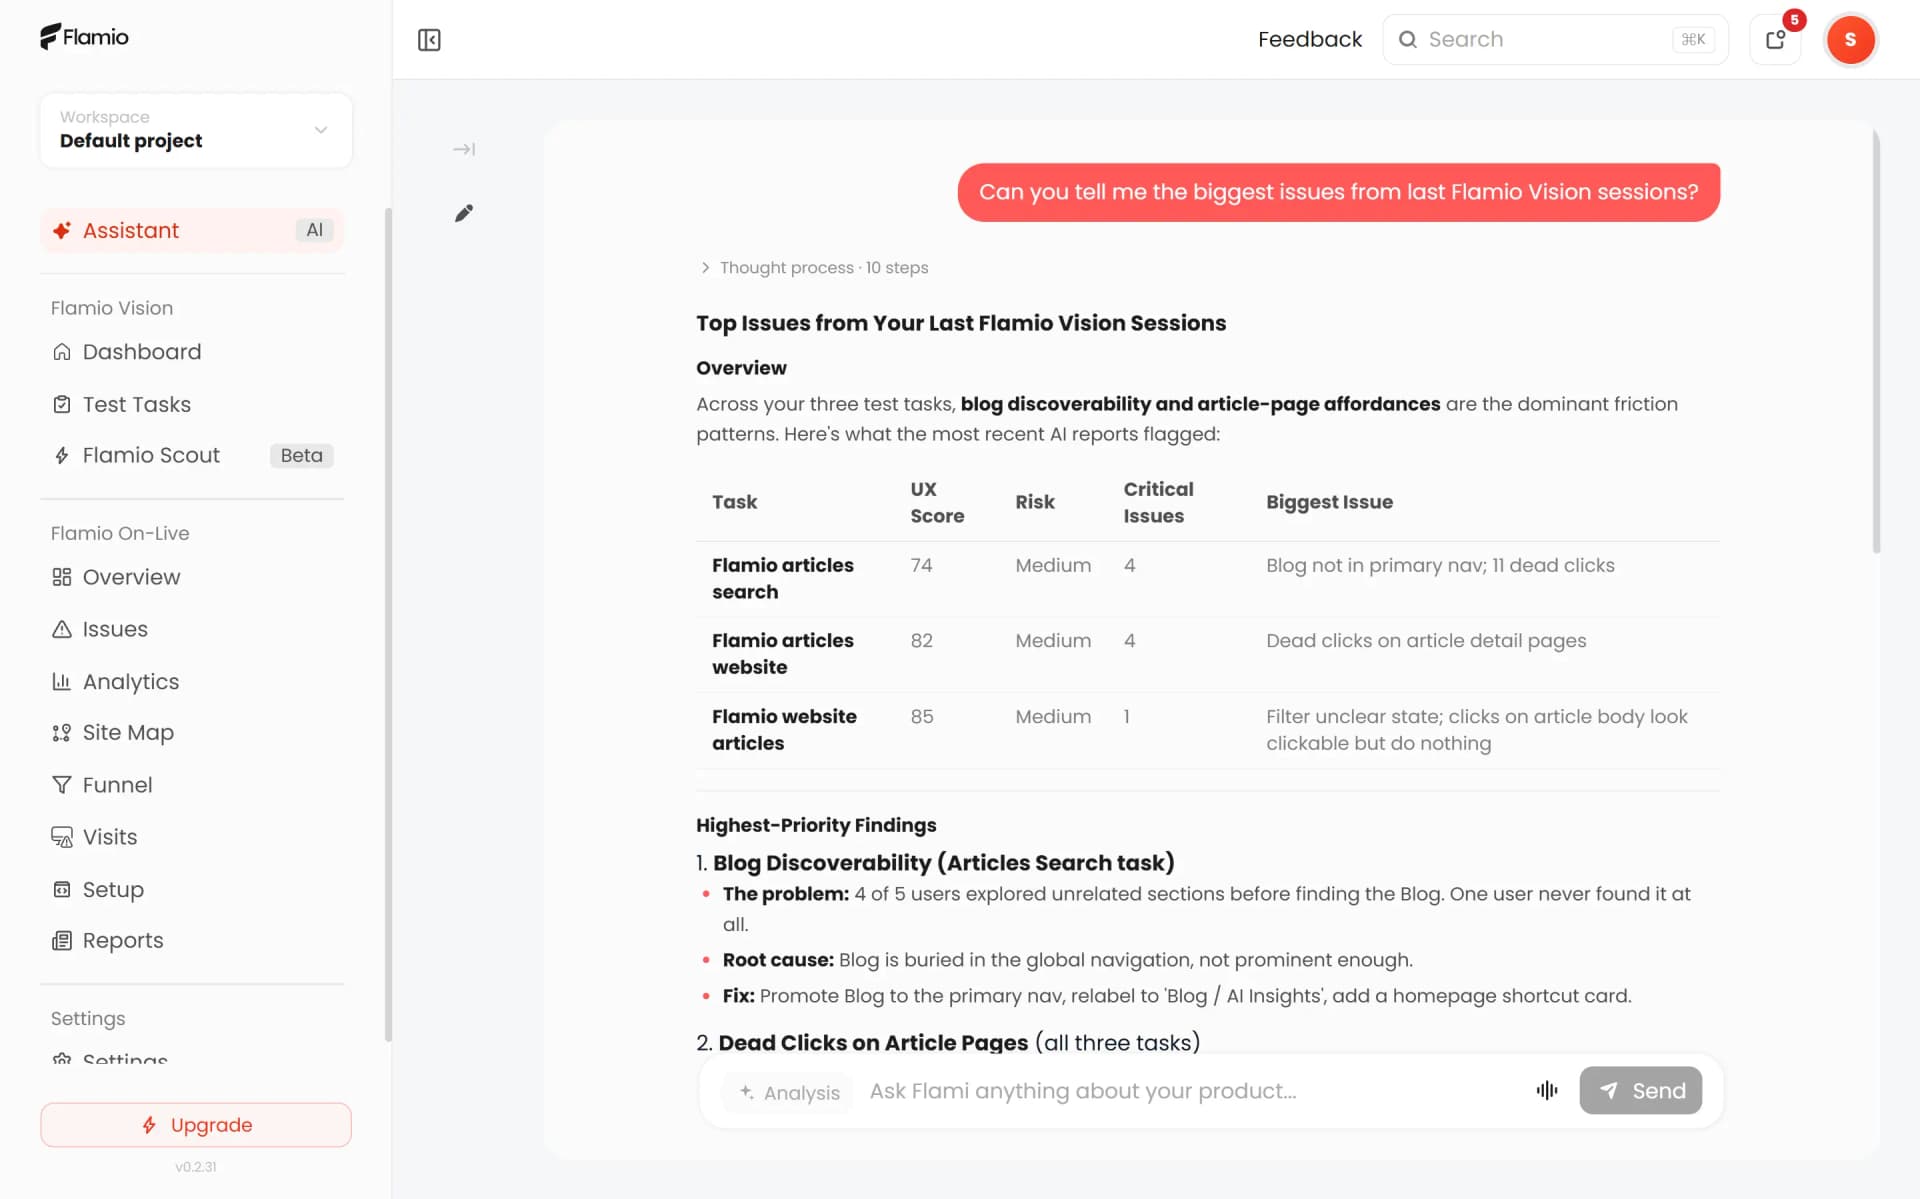This screenshot has width=1920, height=1199.
Task: Click the chat scrollbar
Action: click(1876, 340)
